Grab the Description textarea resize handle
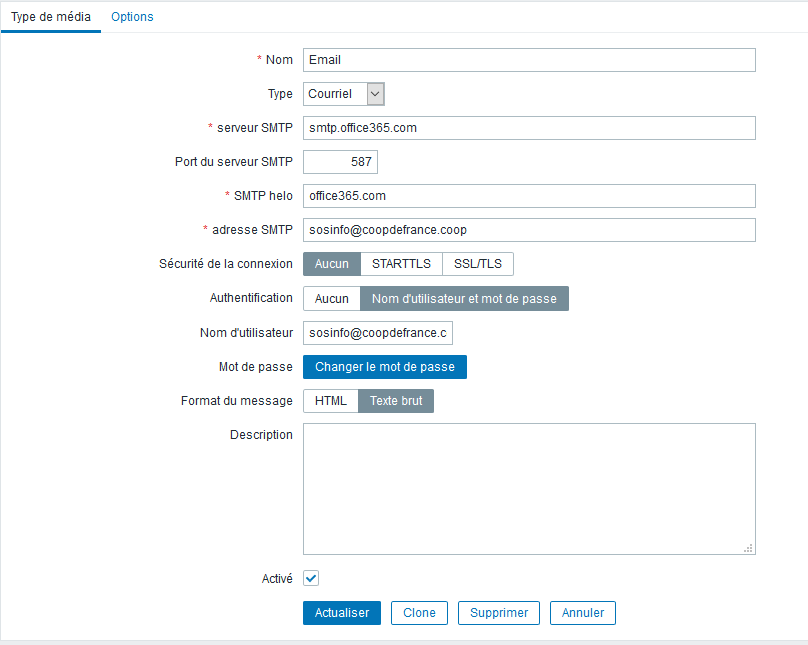 [x=748, y=548]
